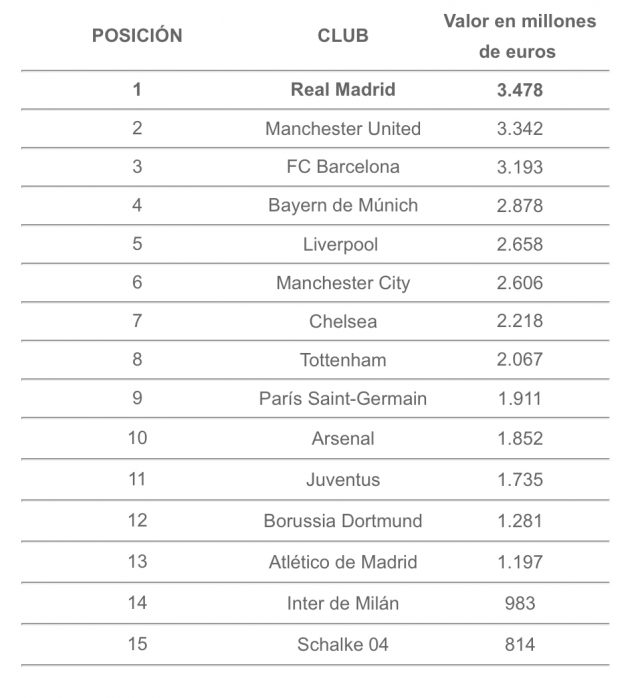The image size is (640, 698).
Task: Click the Manchester City cell
Action: click(x=343, y=283)
